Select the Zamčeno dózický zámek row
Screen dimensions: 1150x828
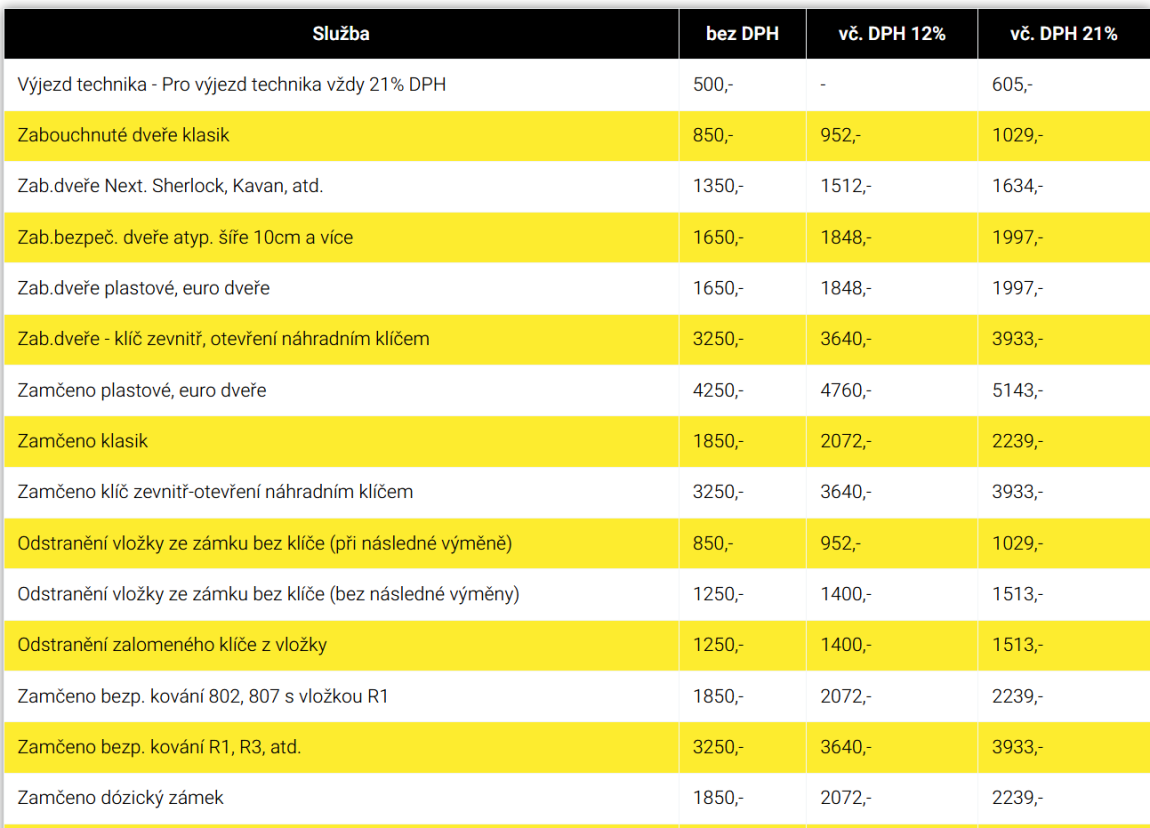pos(577,798)
